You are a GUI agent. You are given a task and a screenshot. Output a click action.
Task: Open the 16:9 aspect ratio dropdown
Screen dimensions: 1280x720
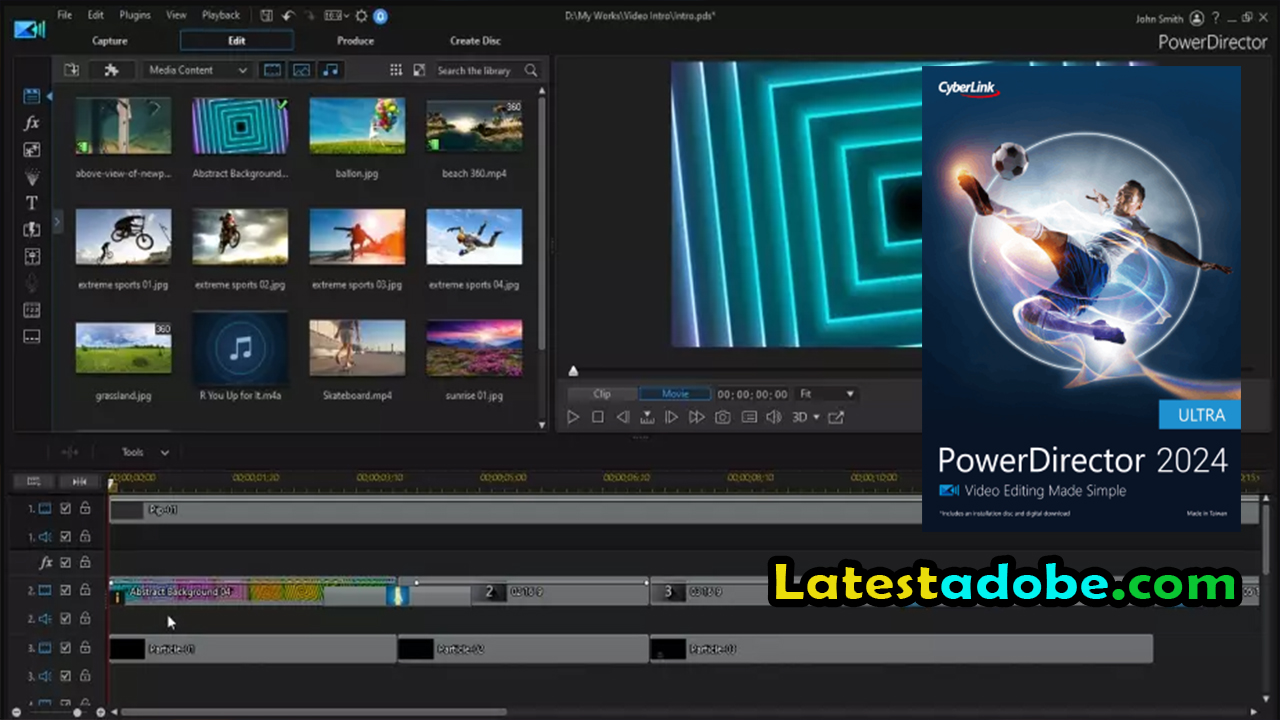coord(334,15)
